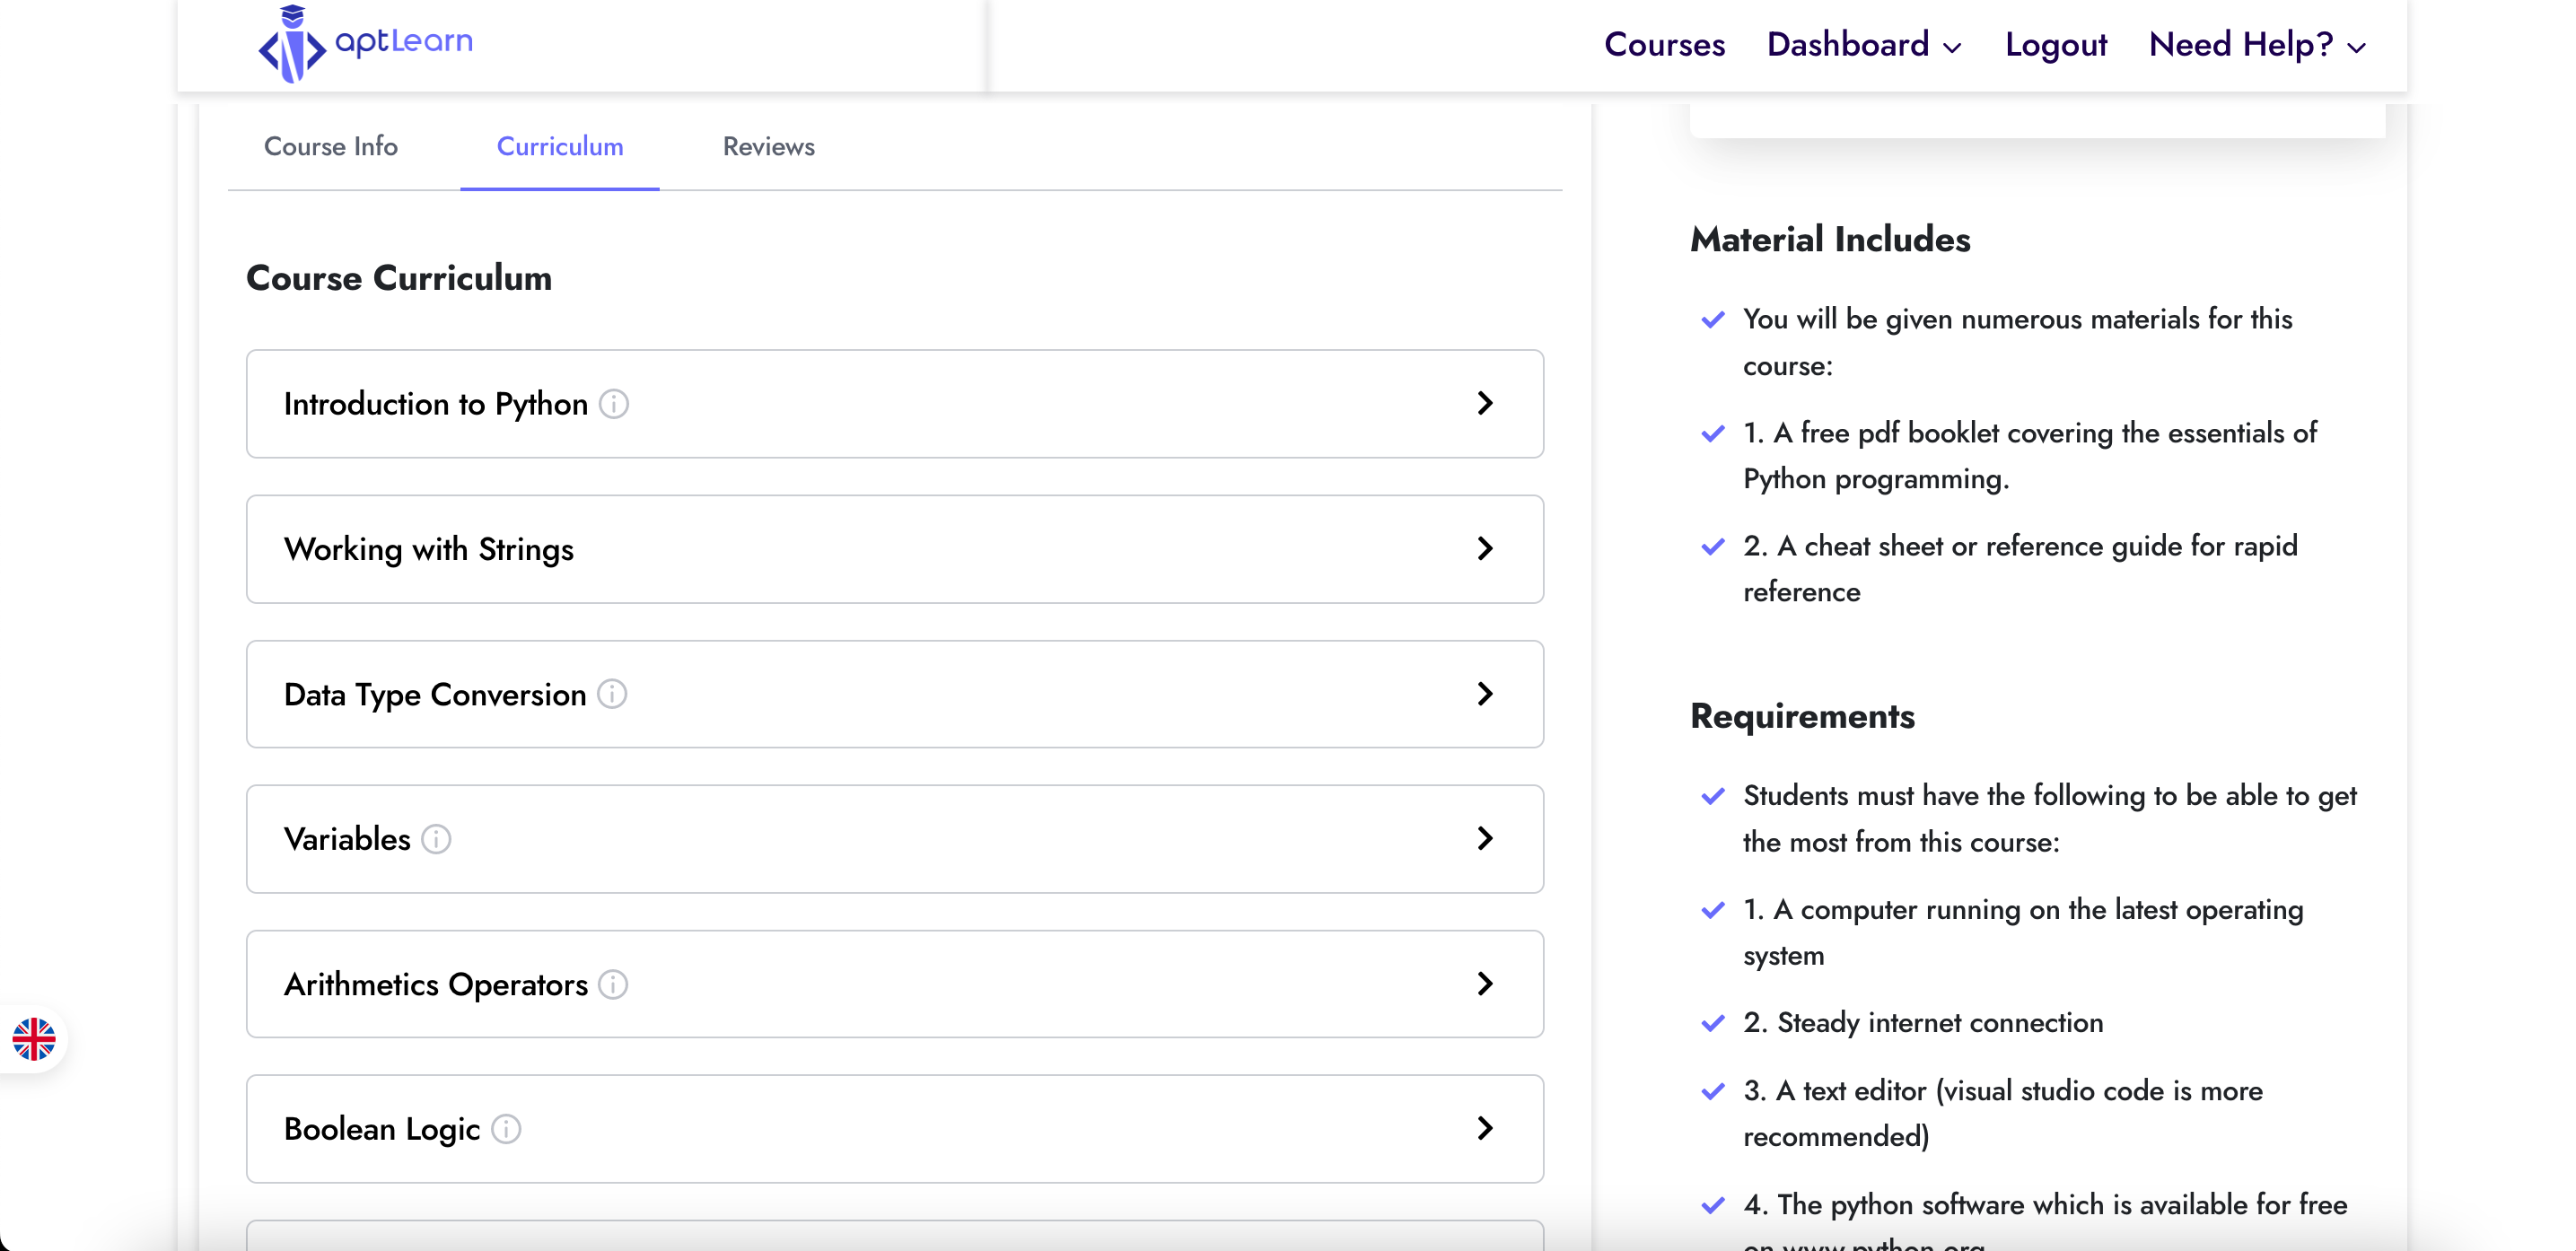The height and width of the screenshot is (1251, 2576).
Task: Click the 'Steady internet connection' requirement
Action: pos(1923,1022)
